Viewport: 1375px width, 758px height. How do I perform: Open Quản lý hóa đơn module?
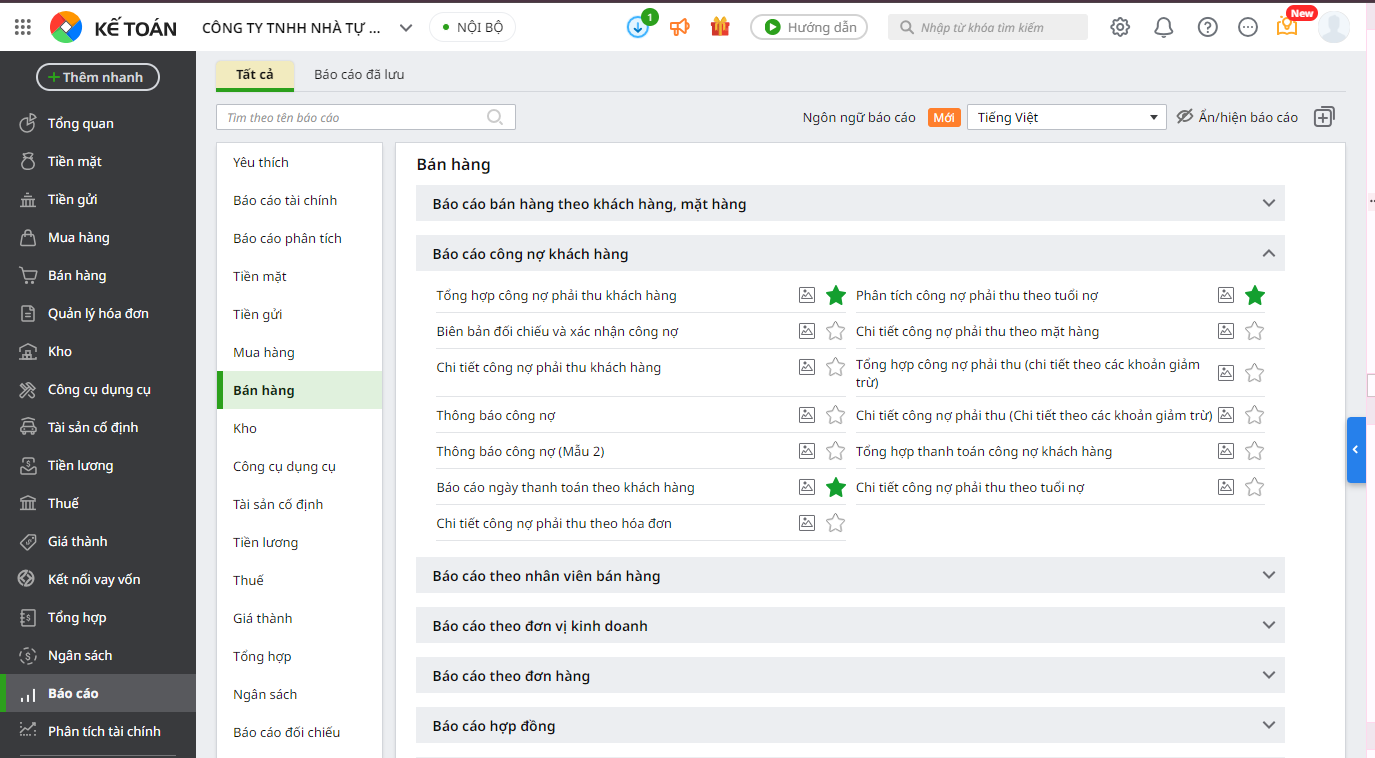98,313
